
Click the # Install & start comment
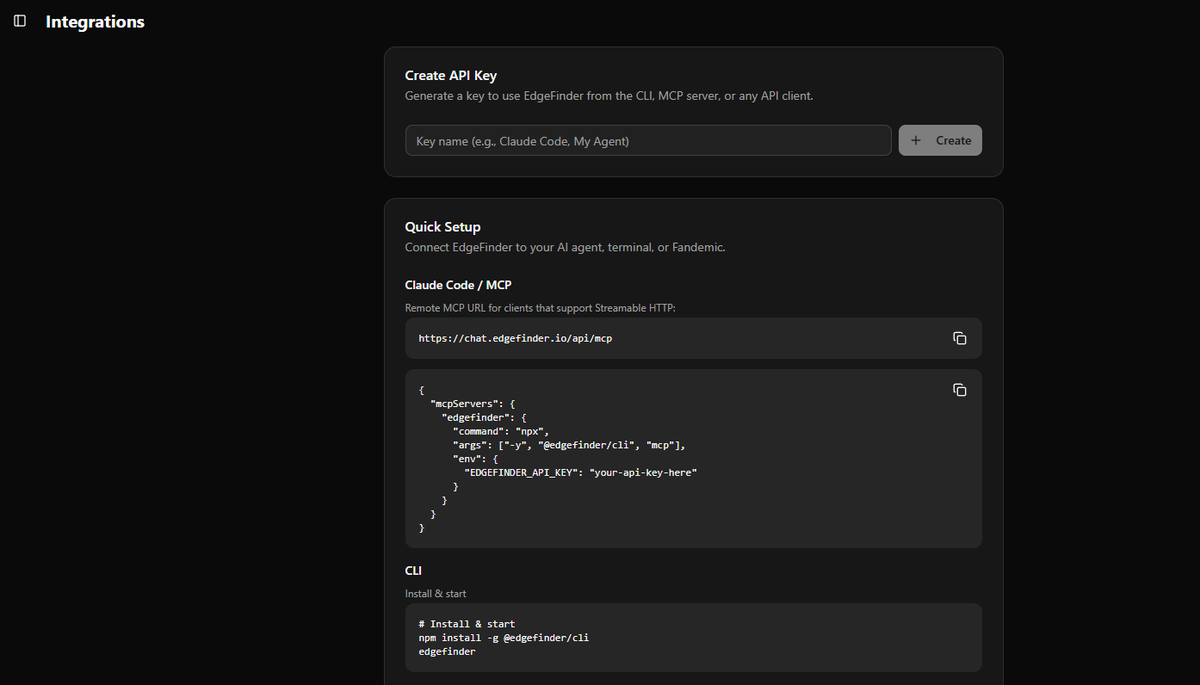click(467, 624)
